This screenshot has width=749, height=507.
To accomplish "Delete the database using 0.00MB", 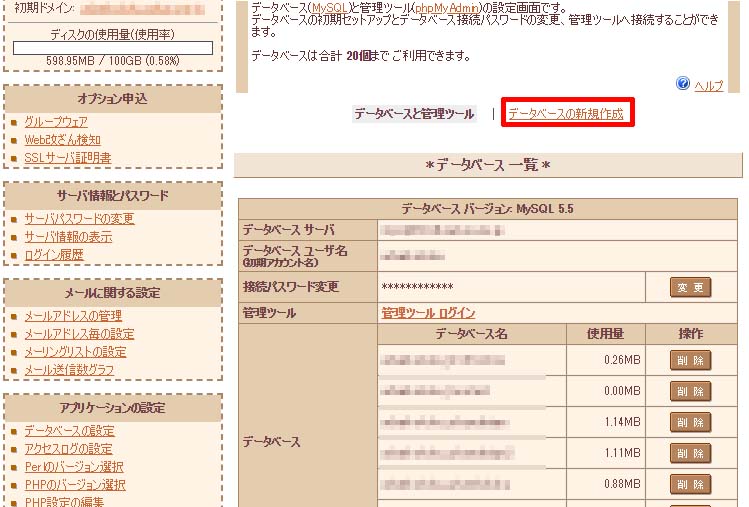I will 690,392.
